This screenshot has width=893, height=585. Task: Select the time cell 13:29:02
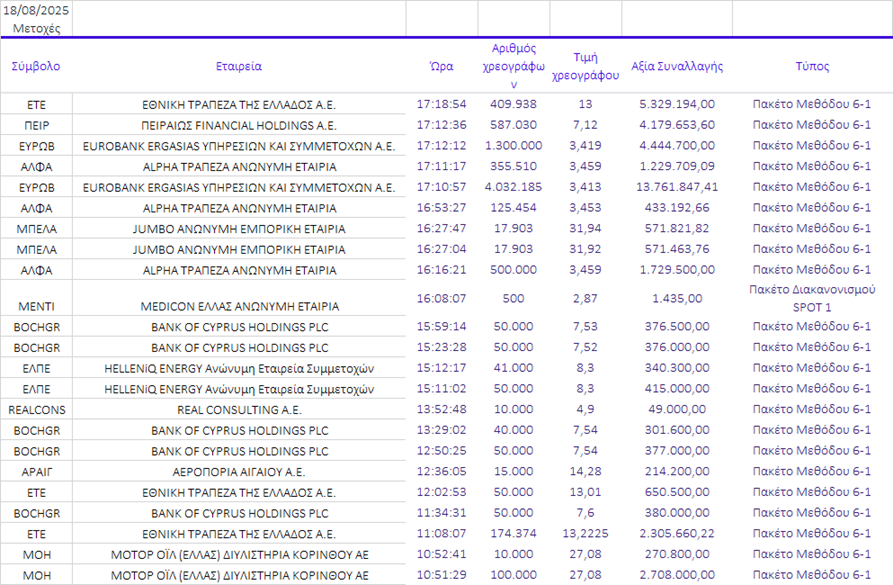pos(441,430)
